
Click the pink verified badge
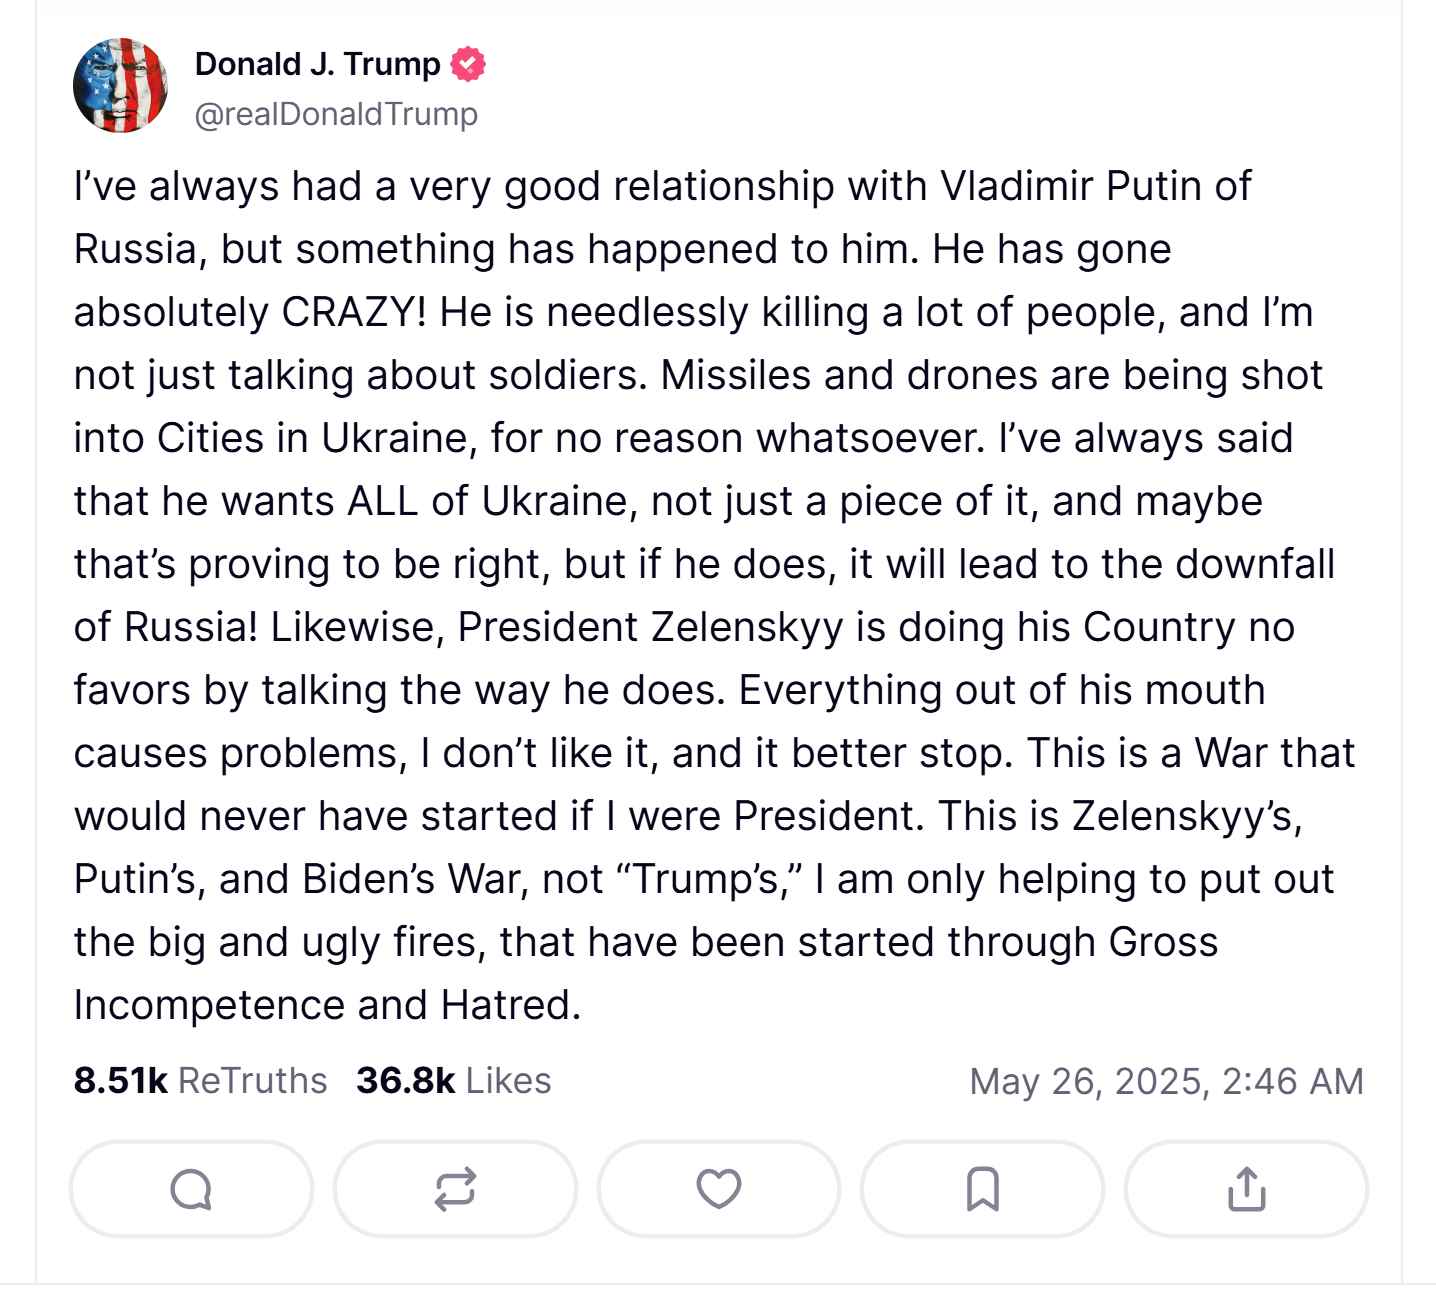tap(468, 65)
